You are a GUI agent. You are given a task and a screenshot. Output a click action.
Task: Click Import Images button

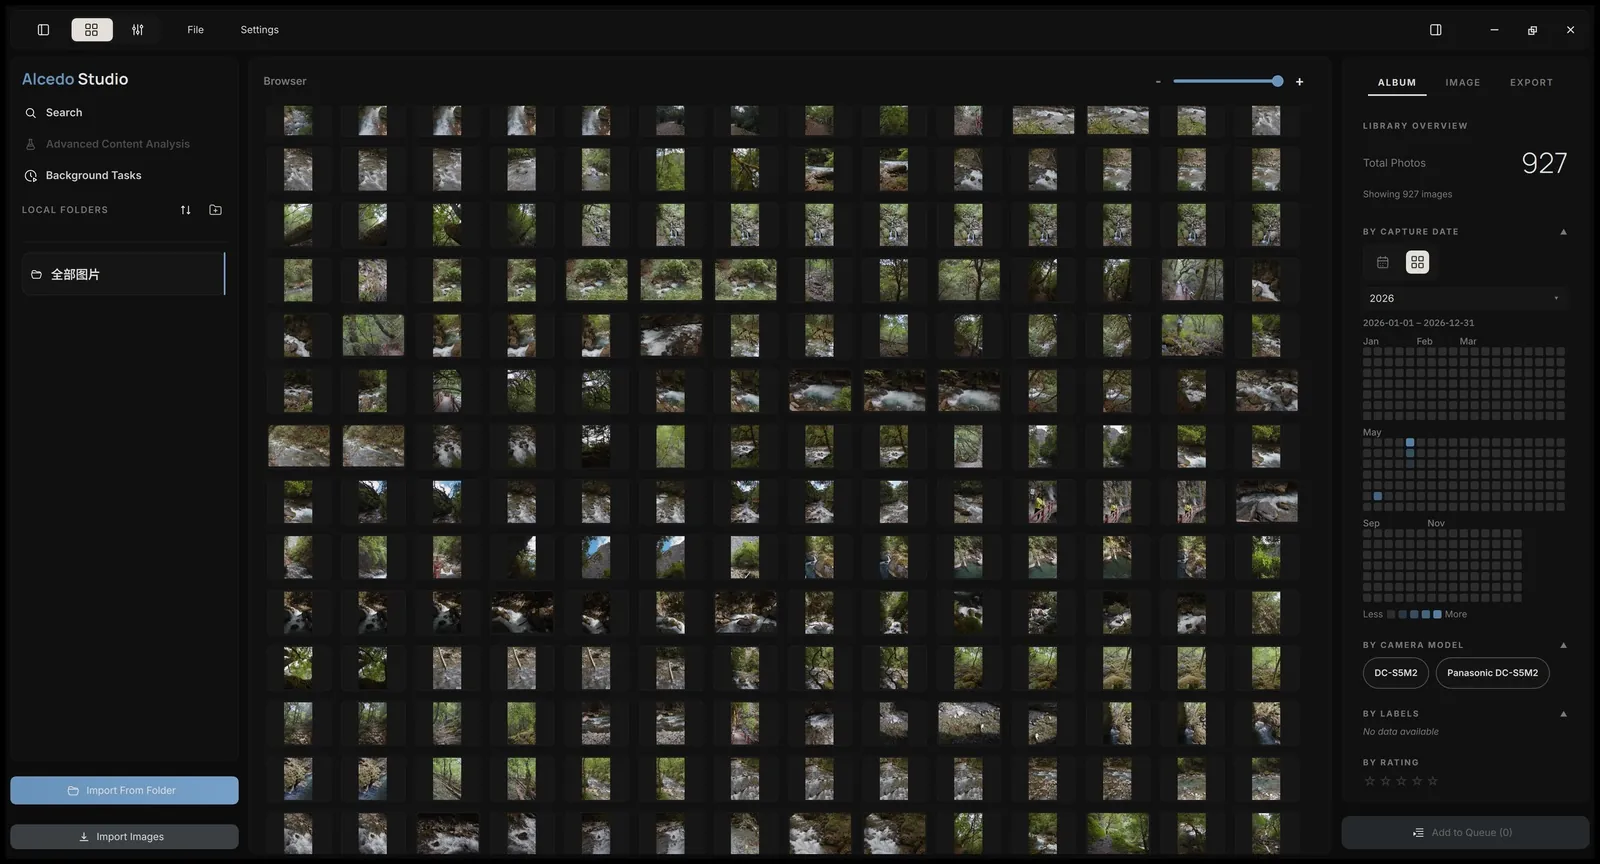click(124, 837)
